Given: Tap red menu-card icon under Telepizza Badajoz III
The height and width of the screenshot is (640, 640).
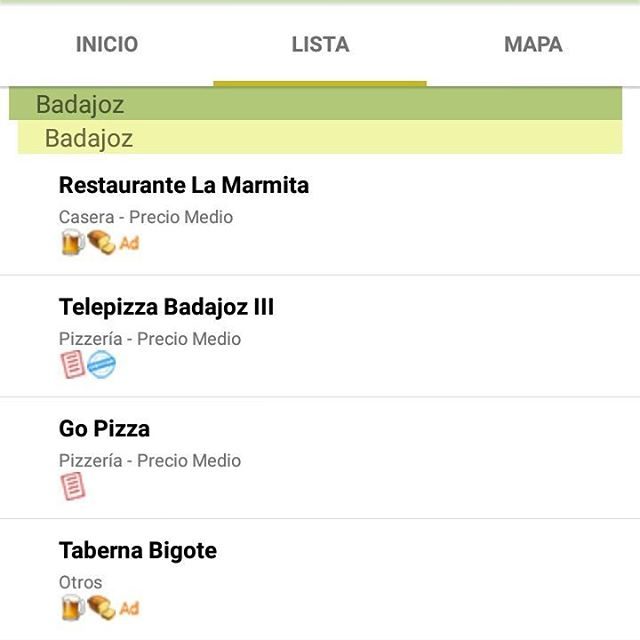Looking at the screenshot, I should [72, 365].
